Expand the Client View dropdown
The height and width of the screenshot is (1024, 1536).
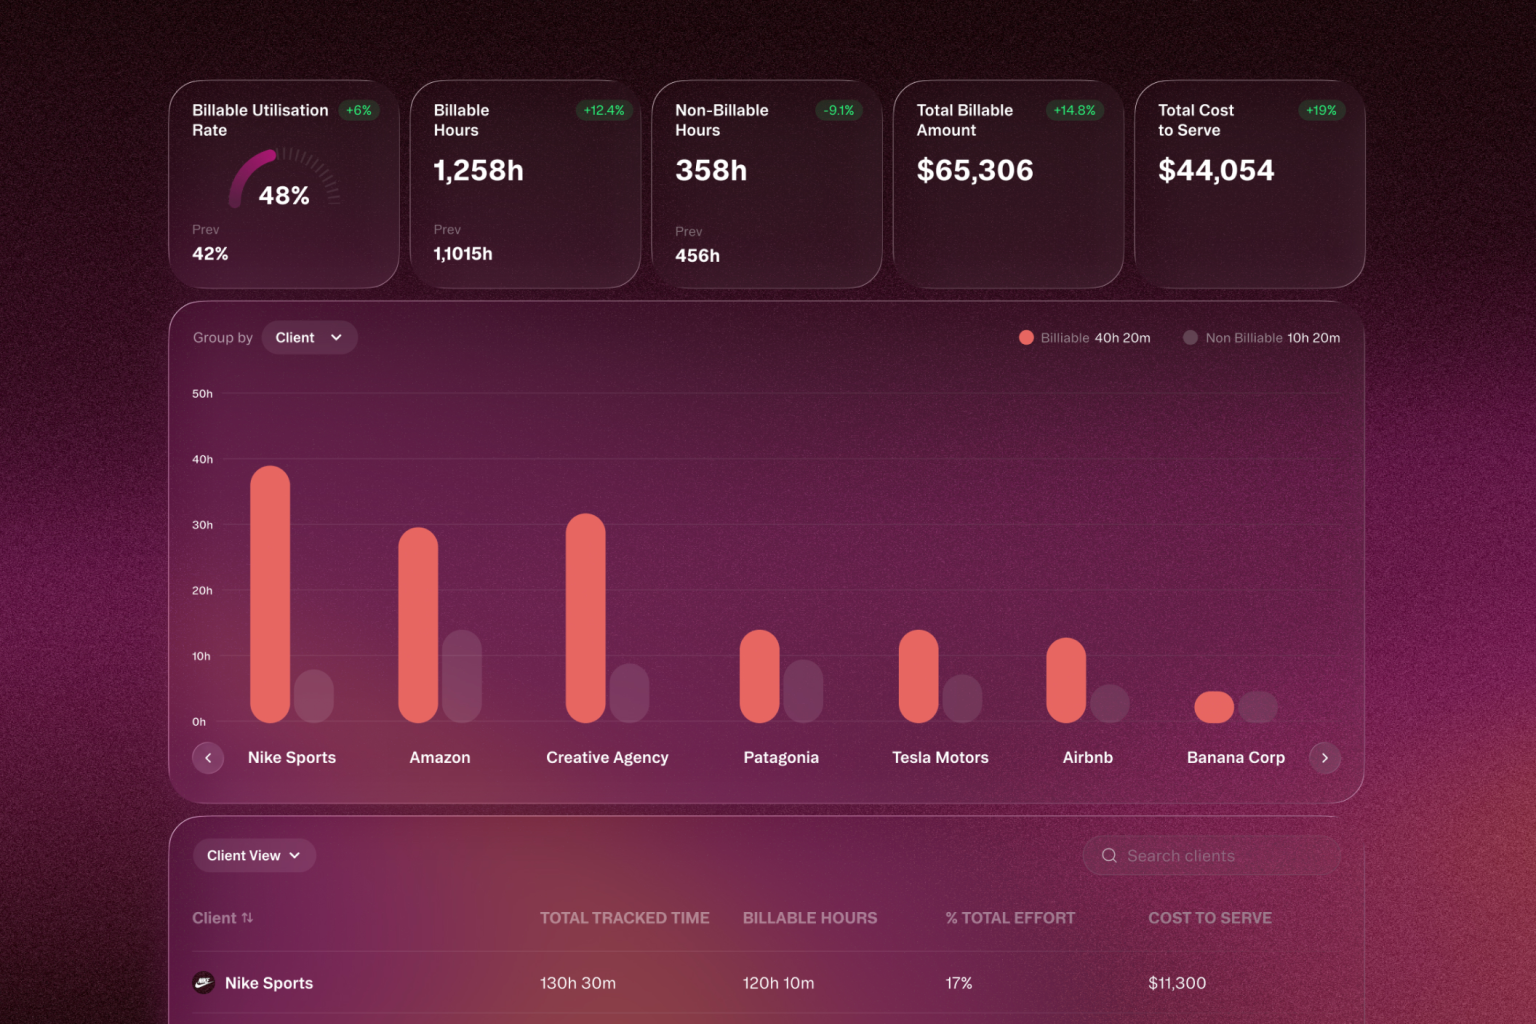pos(254,856)
